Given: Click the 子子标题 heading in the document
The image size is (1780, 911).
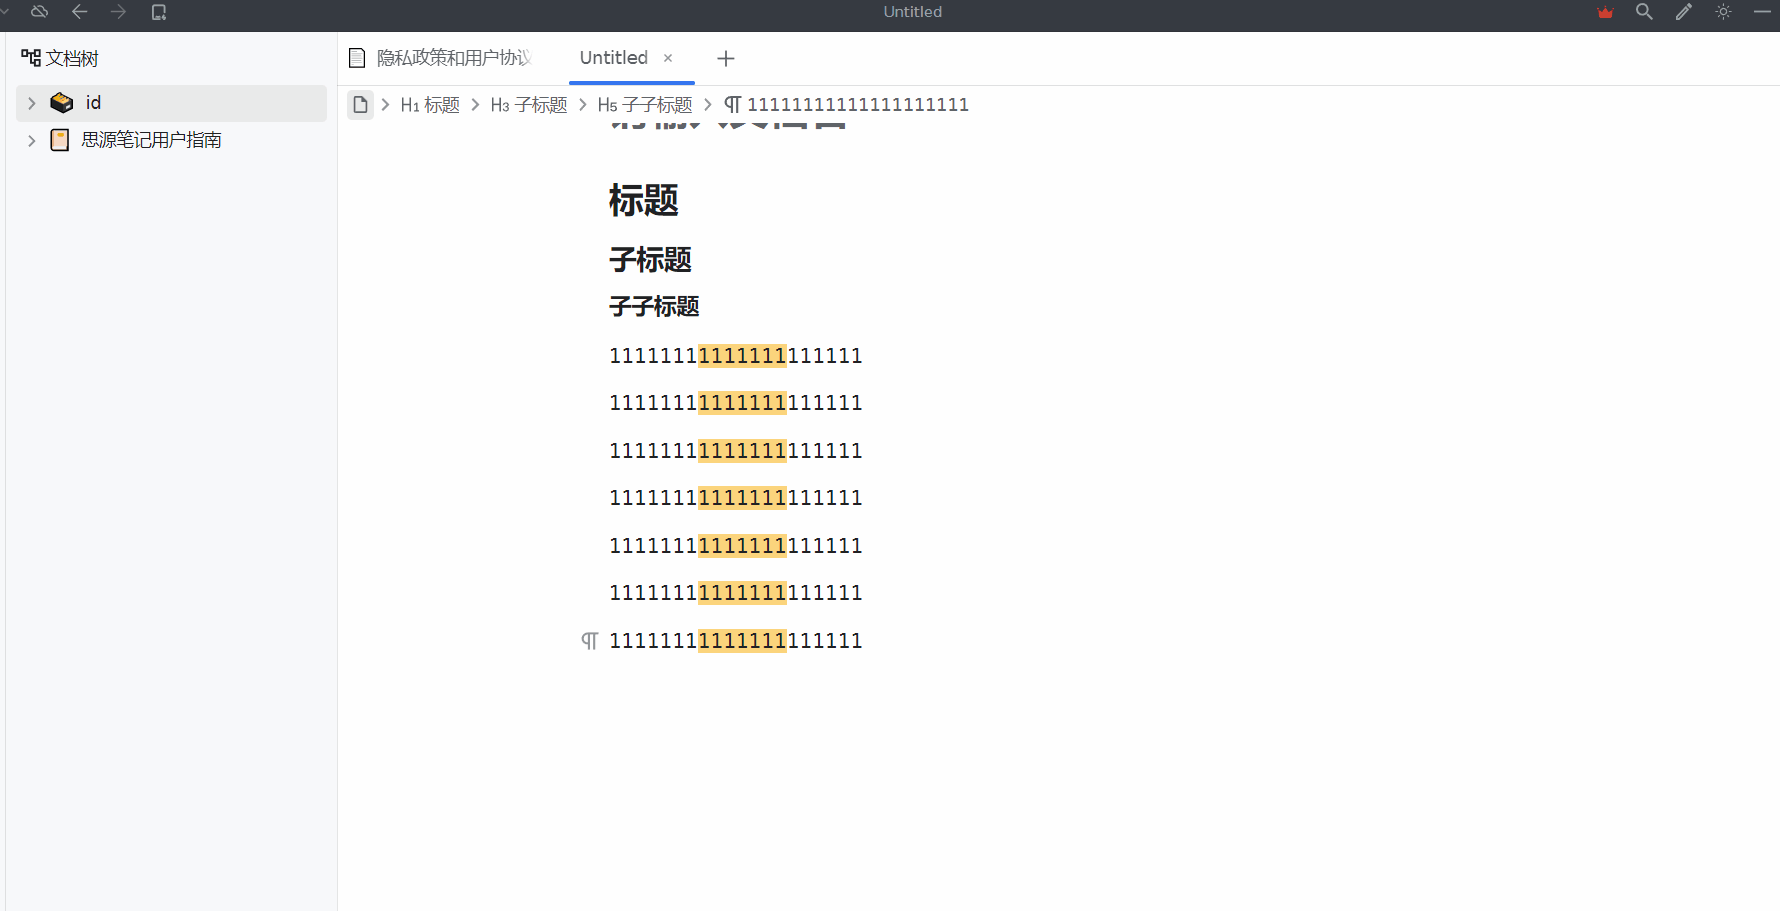Looking at the screenshot, I should tap(654, 306).
